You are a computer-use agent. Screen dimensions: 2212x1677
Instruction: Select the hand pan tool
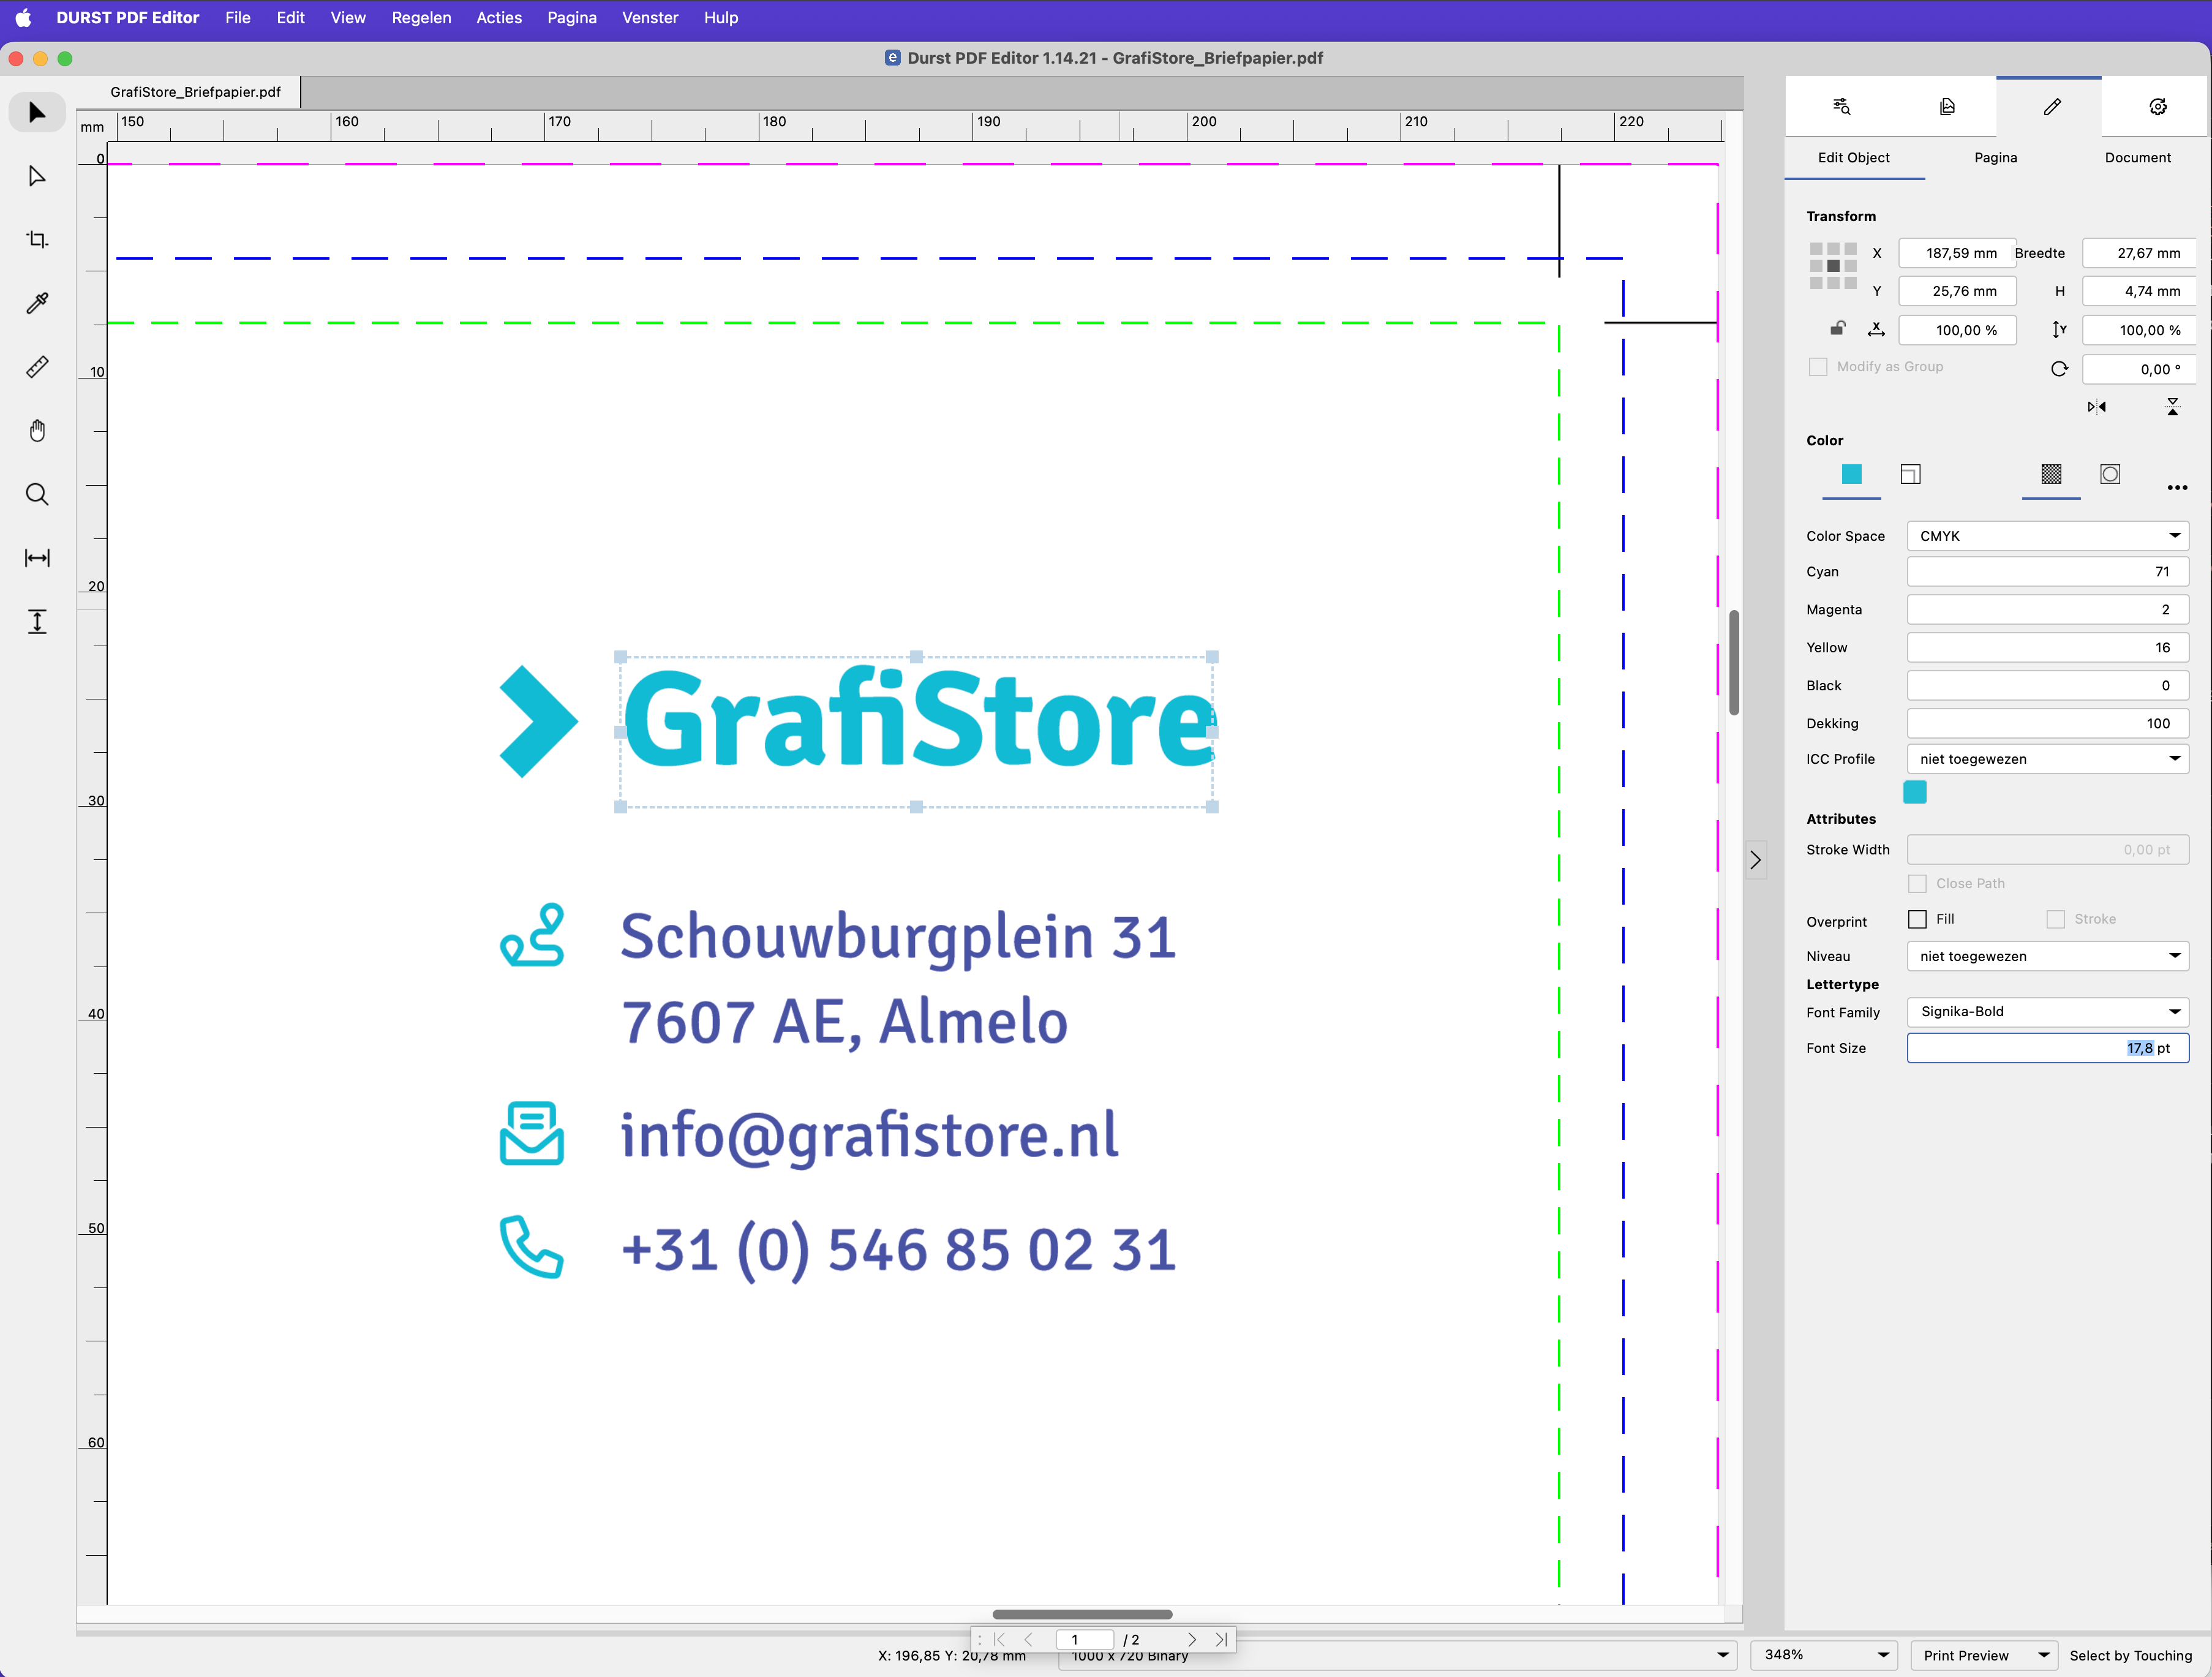pos(37,431)
